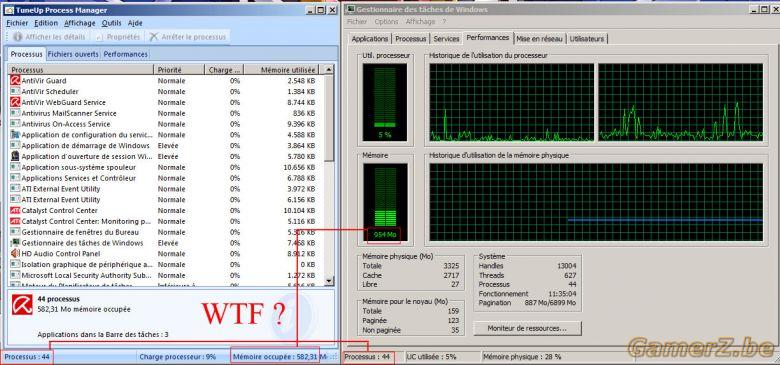Screen dimensions: 780x365
Task: Open the Affichage menu in TuneUp
Action: tap(80, 23)
